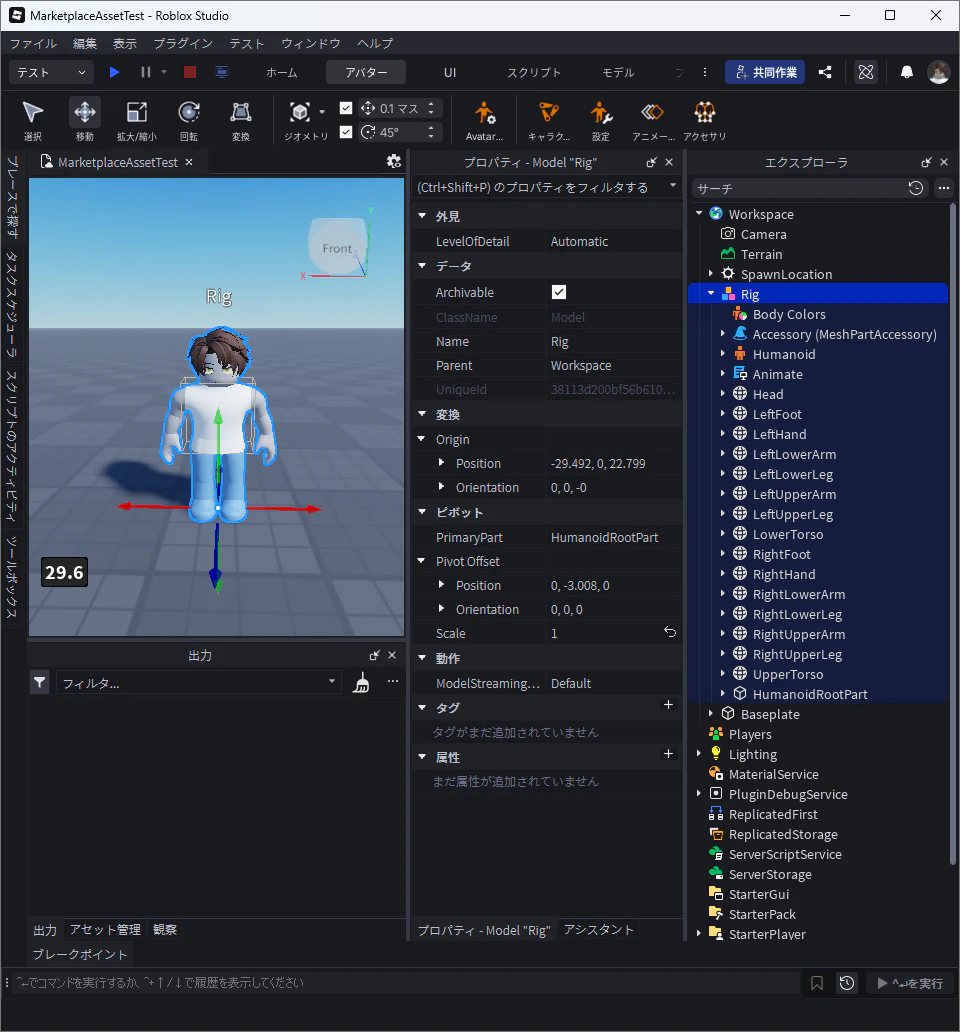Activate the 移動 (Move) tool
960x1032 pixels.
tap(85, 120)
